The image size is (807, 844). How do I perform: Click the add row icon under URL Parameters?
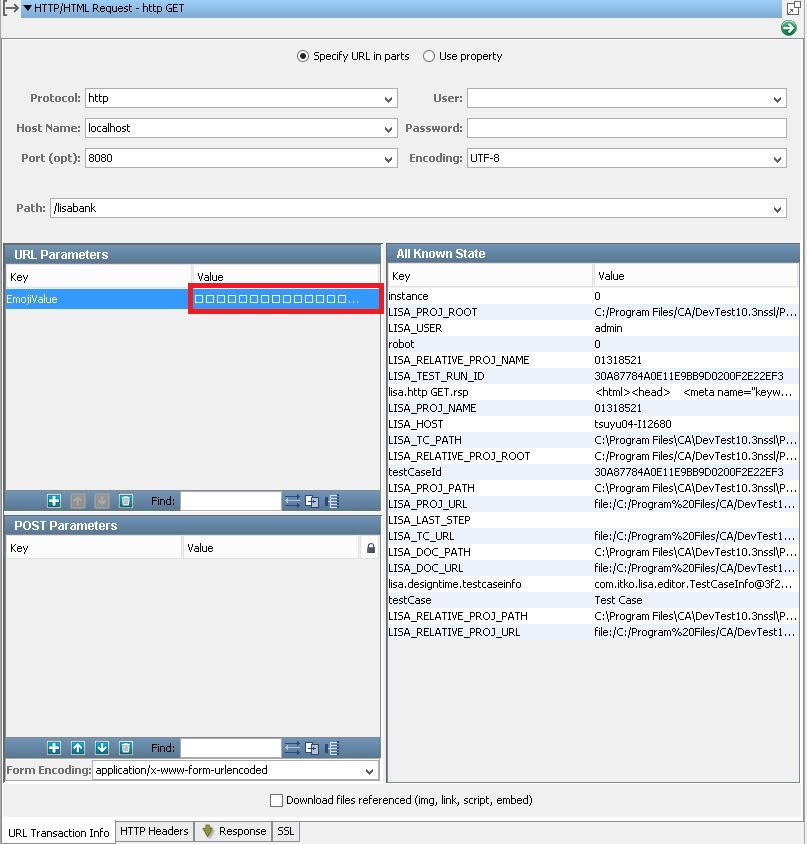54,501
